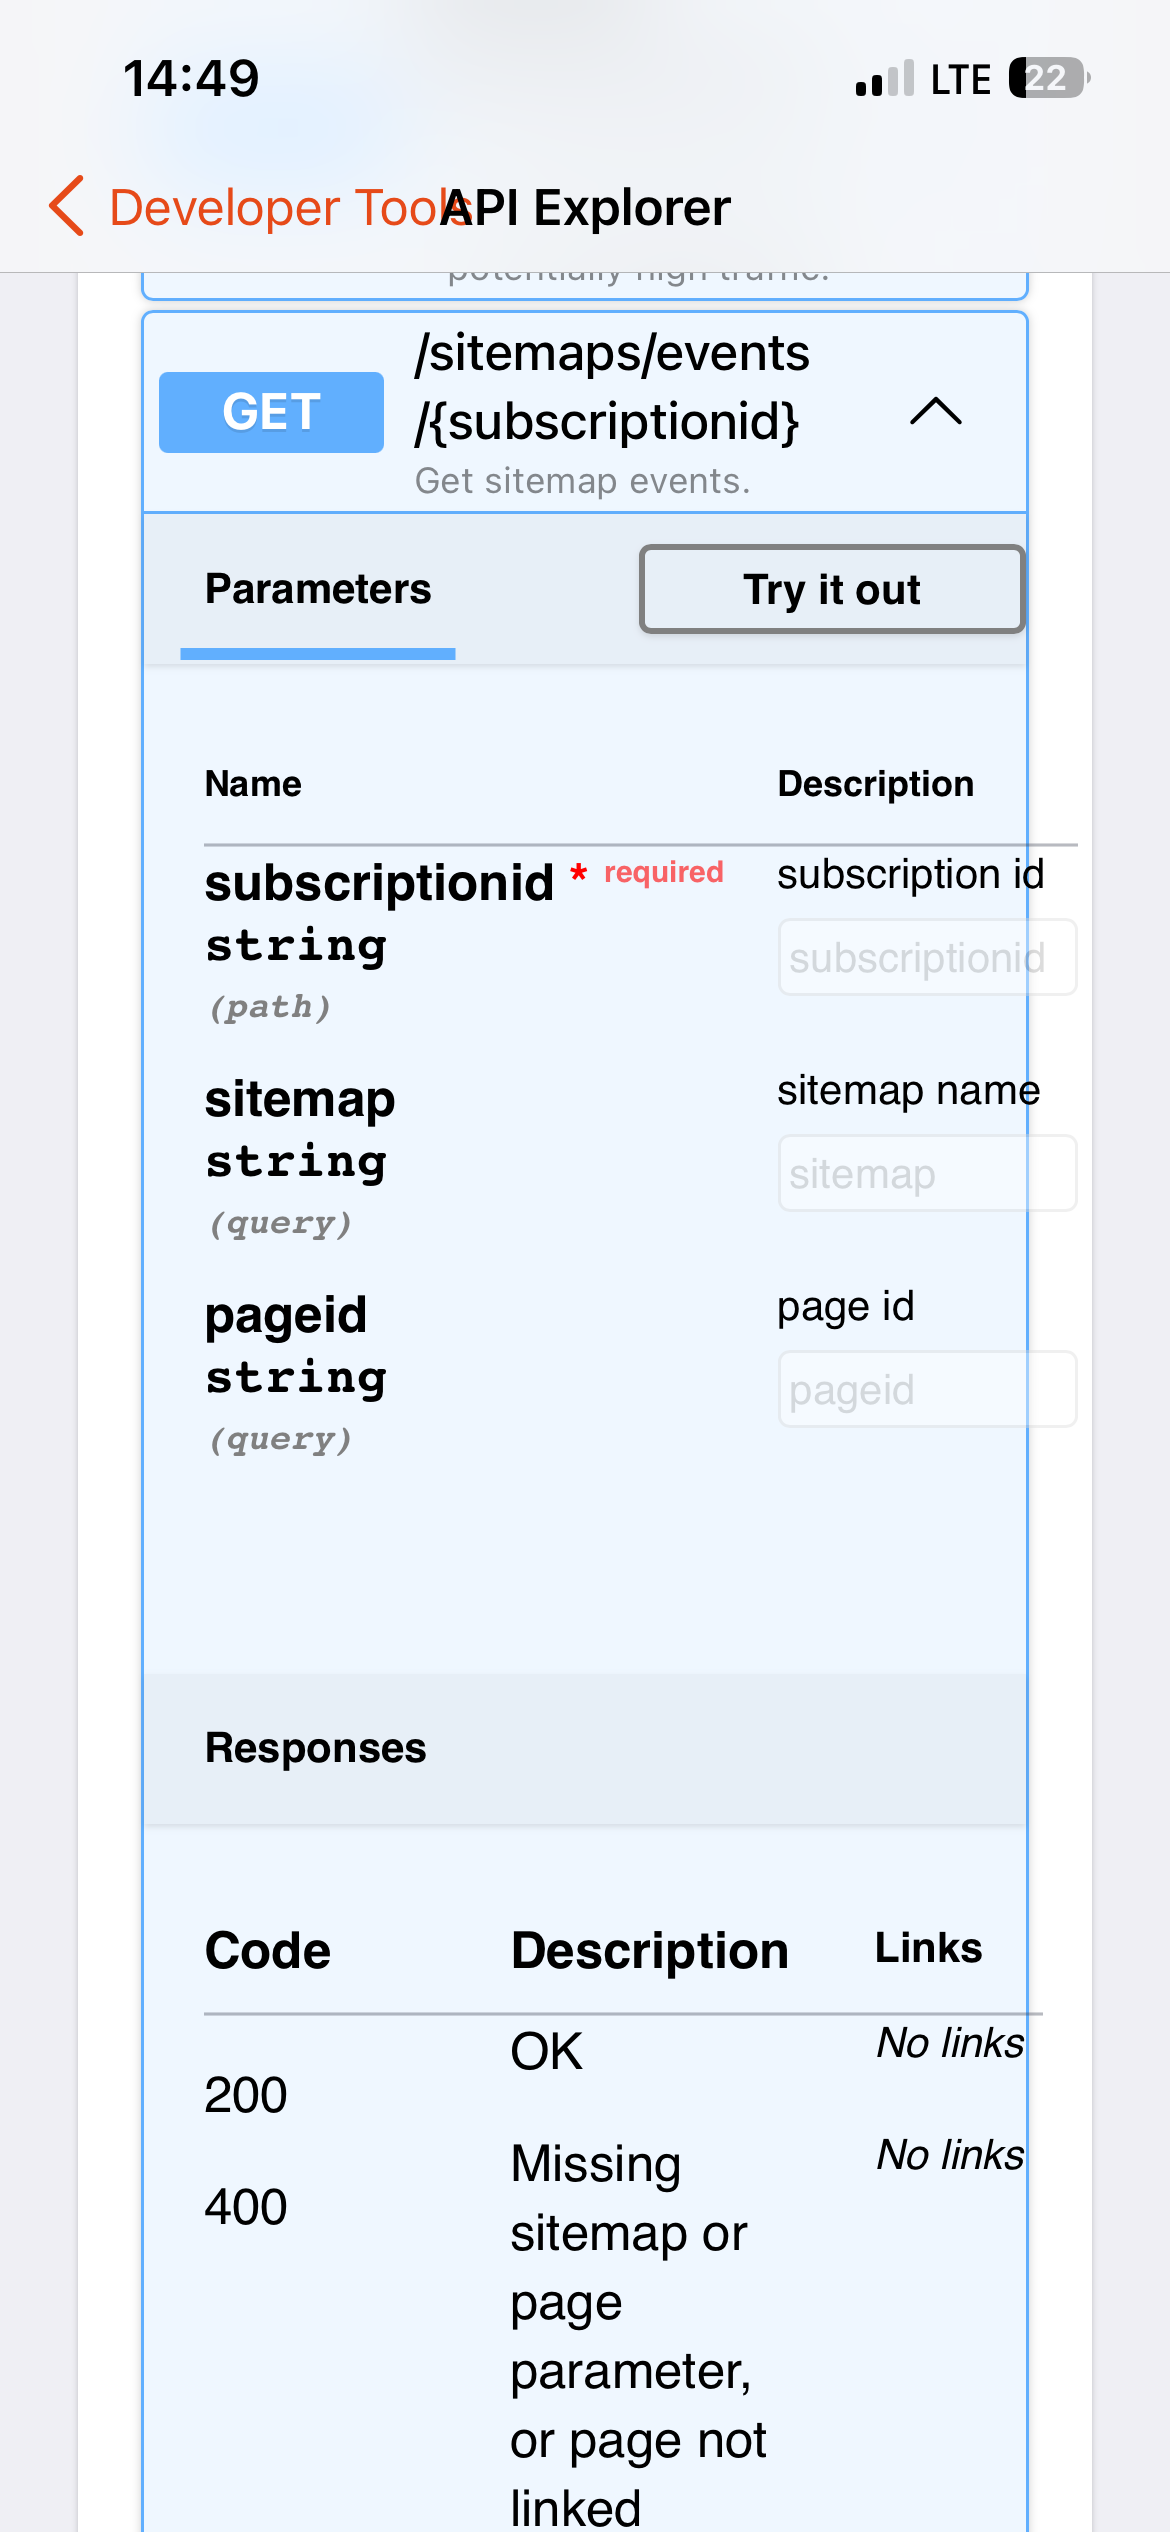Click the GET method badge

coord(271,412)
